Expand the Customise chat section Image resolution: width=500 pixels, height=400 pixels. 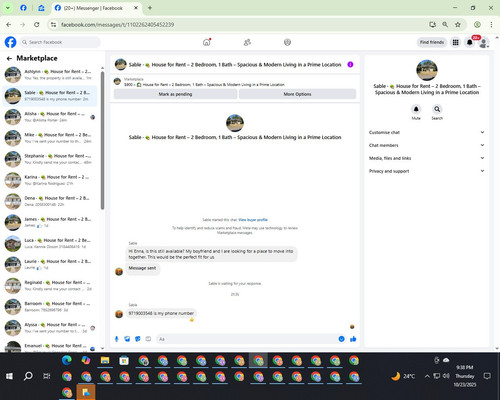click(427, 132)
